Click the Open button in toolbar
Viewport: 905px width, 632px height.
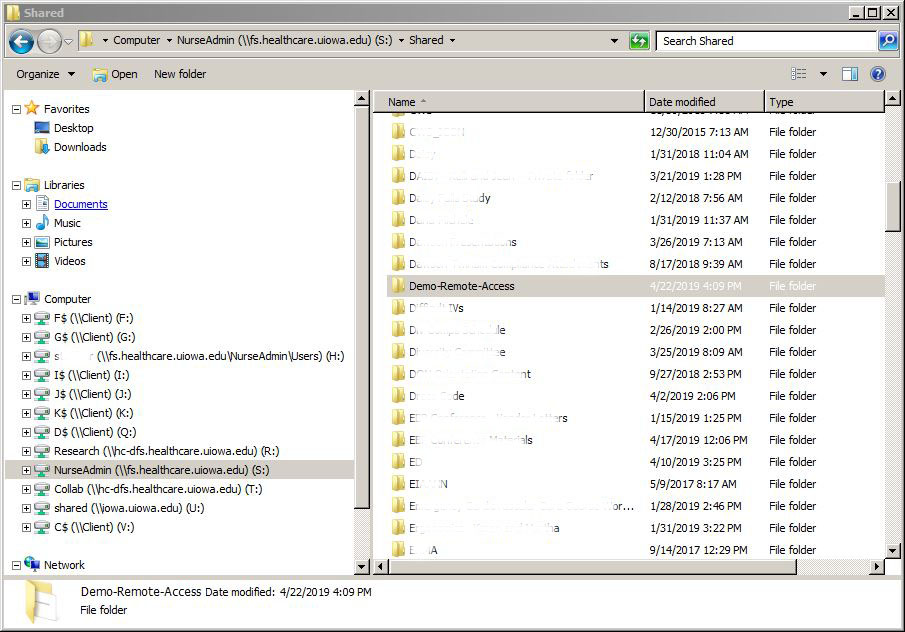[x=115, y=74]
